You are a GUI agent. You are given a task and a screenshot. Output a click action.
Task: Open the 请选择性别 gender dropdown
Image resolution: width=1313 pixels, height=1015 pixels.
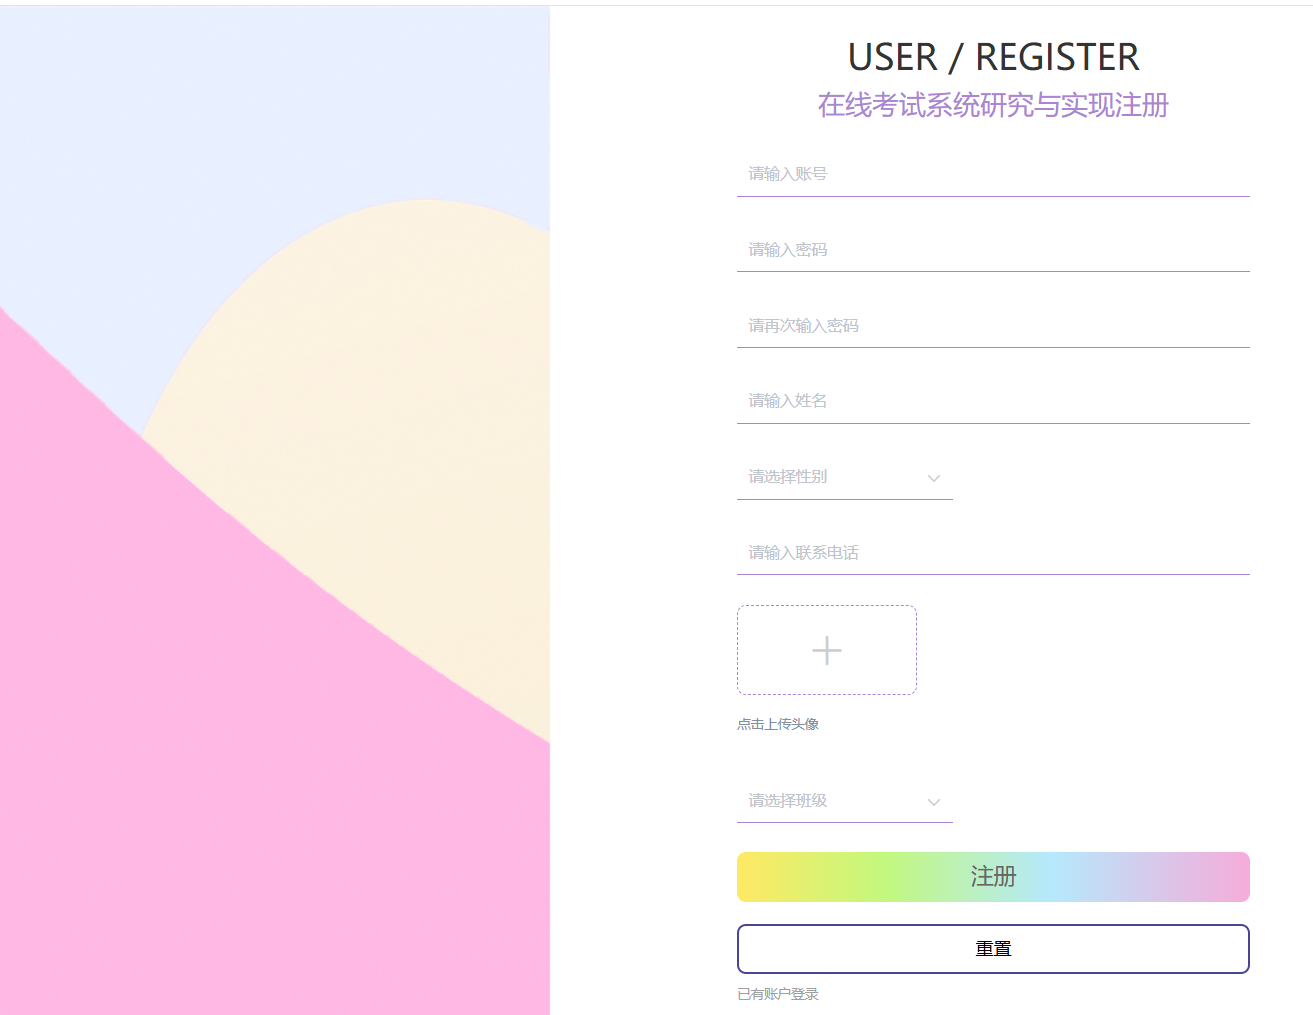(845, 477)
